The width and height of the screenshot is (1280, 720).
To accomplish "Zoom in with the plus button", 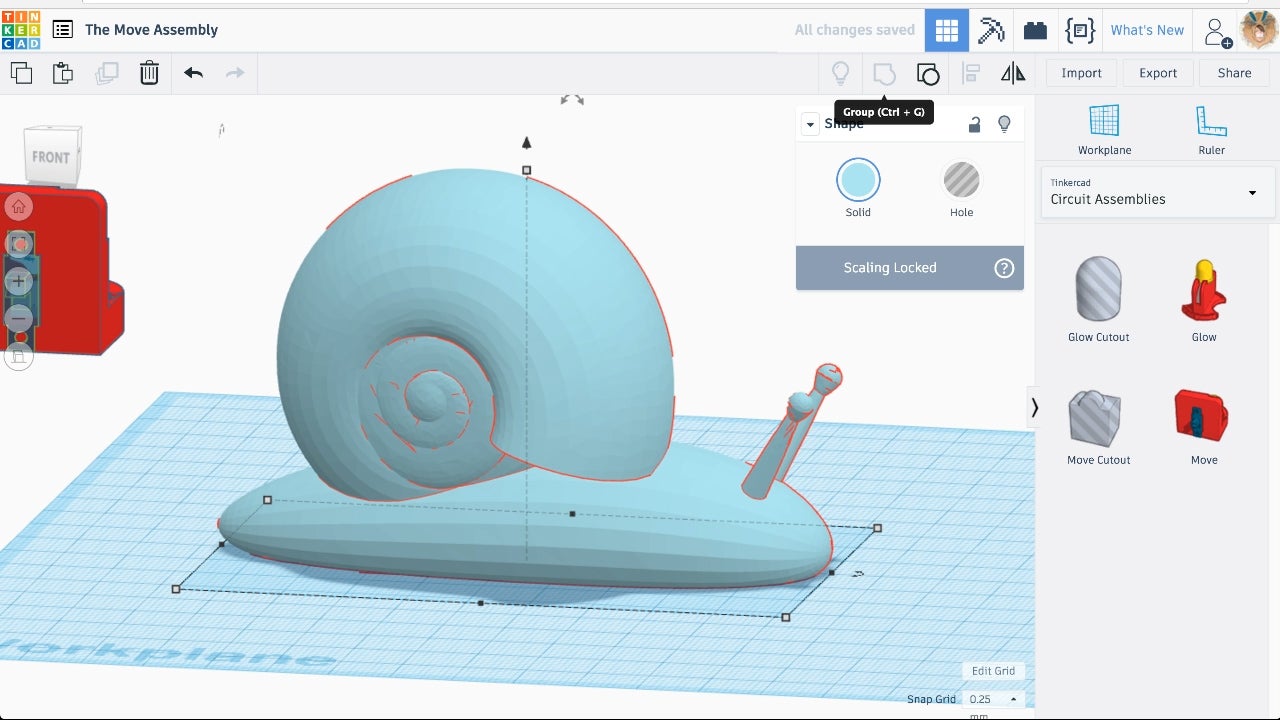I will pyautogui.click(x=18, y=281).
